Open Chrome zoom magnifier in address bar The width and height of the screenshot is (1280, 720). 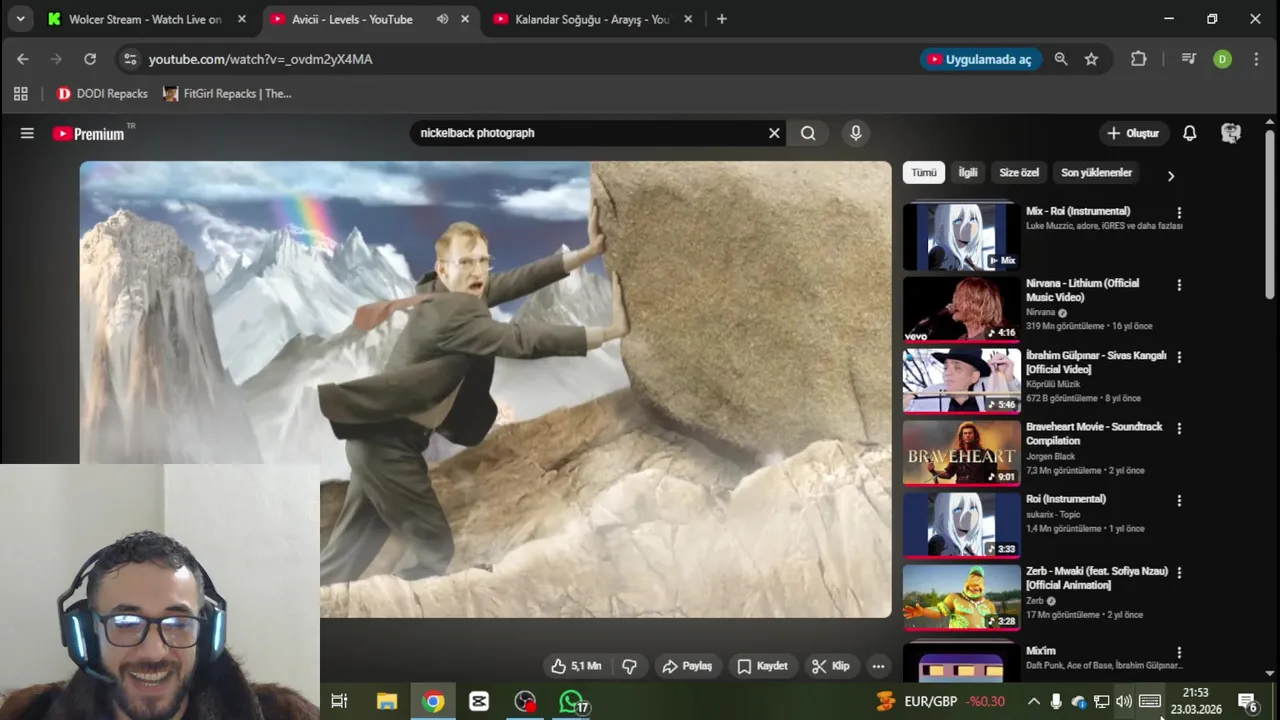(x=1061, y=59)
